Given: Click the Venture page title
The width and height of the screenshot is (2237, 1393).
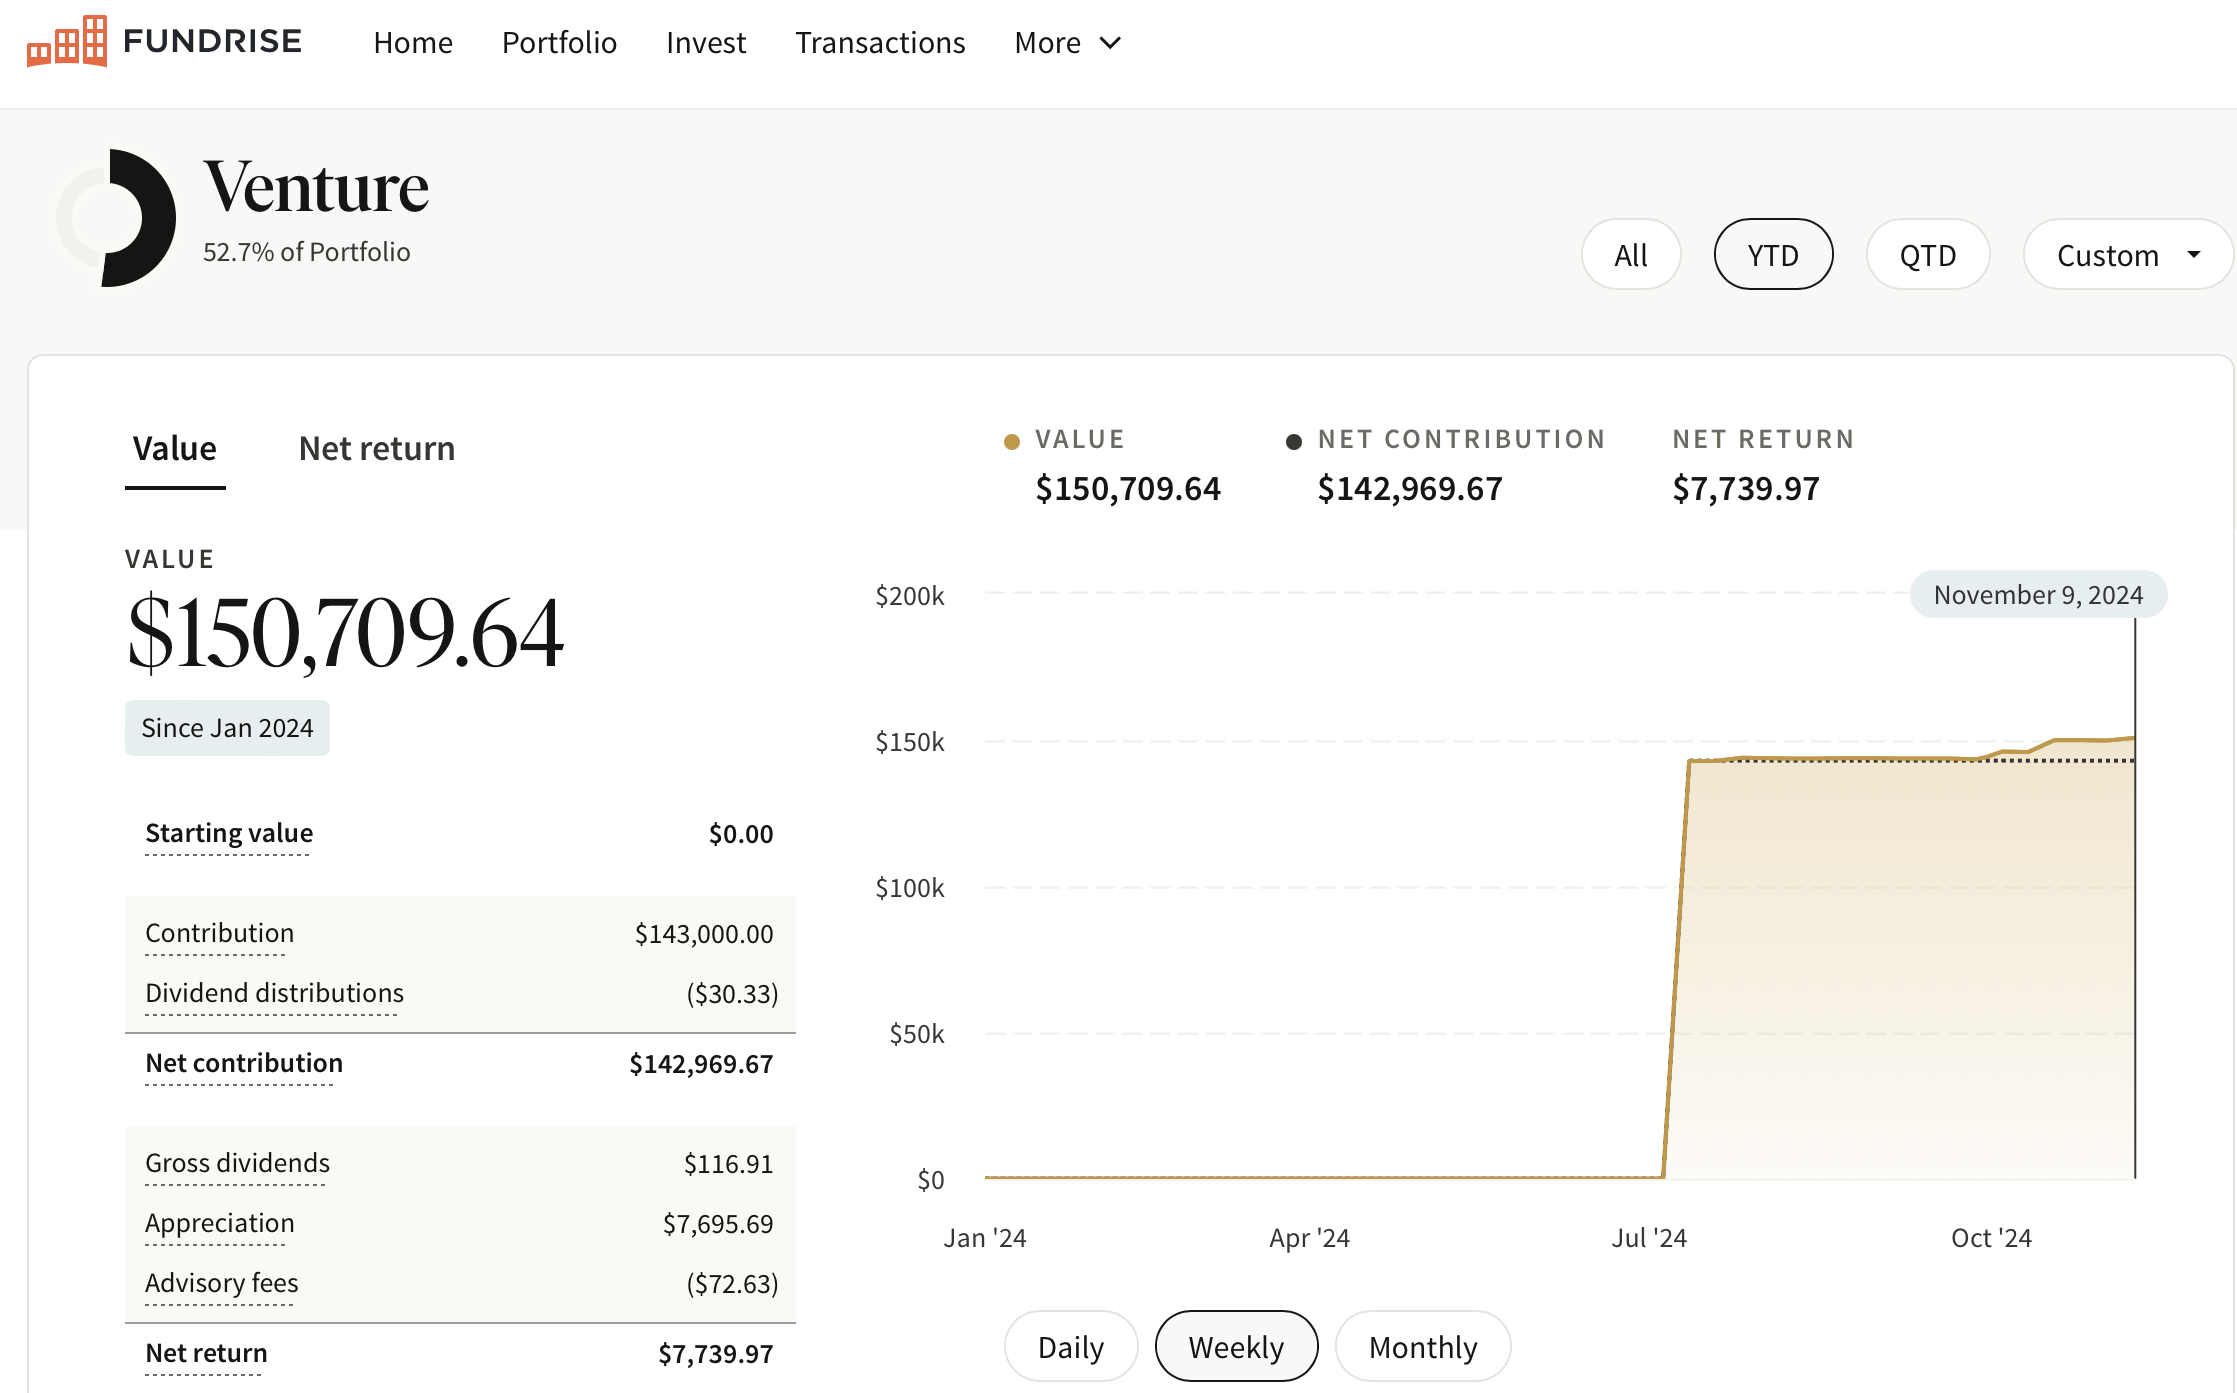Looking at the screenshot, I should click(x=316, y=188).
